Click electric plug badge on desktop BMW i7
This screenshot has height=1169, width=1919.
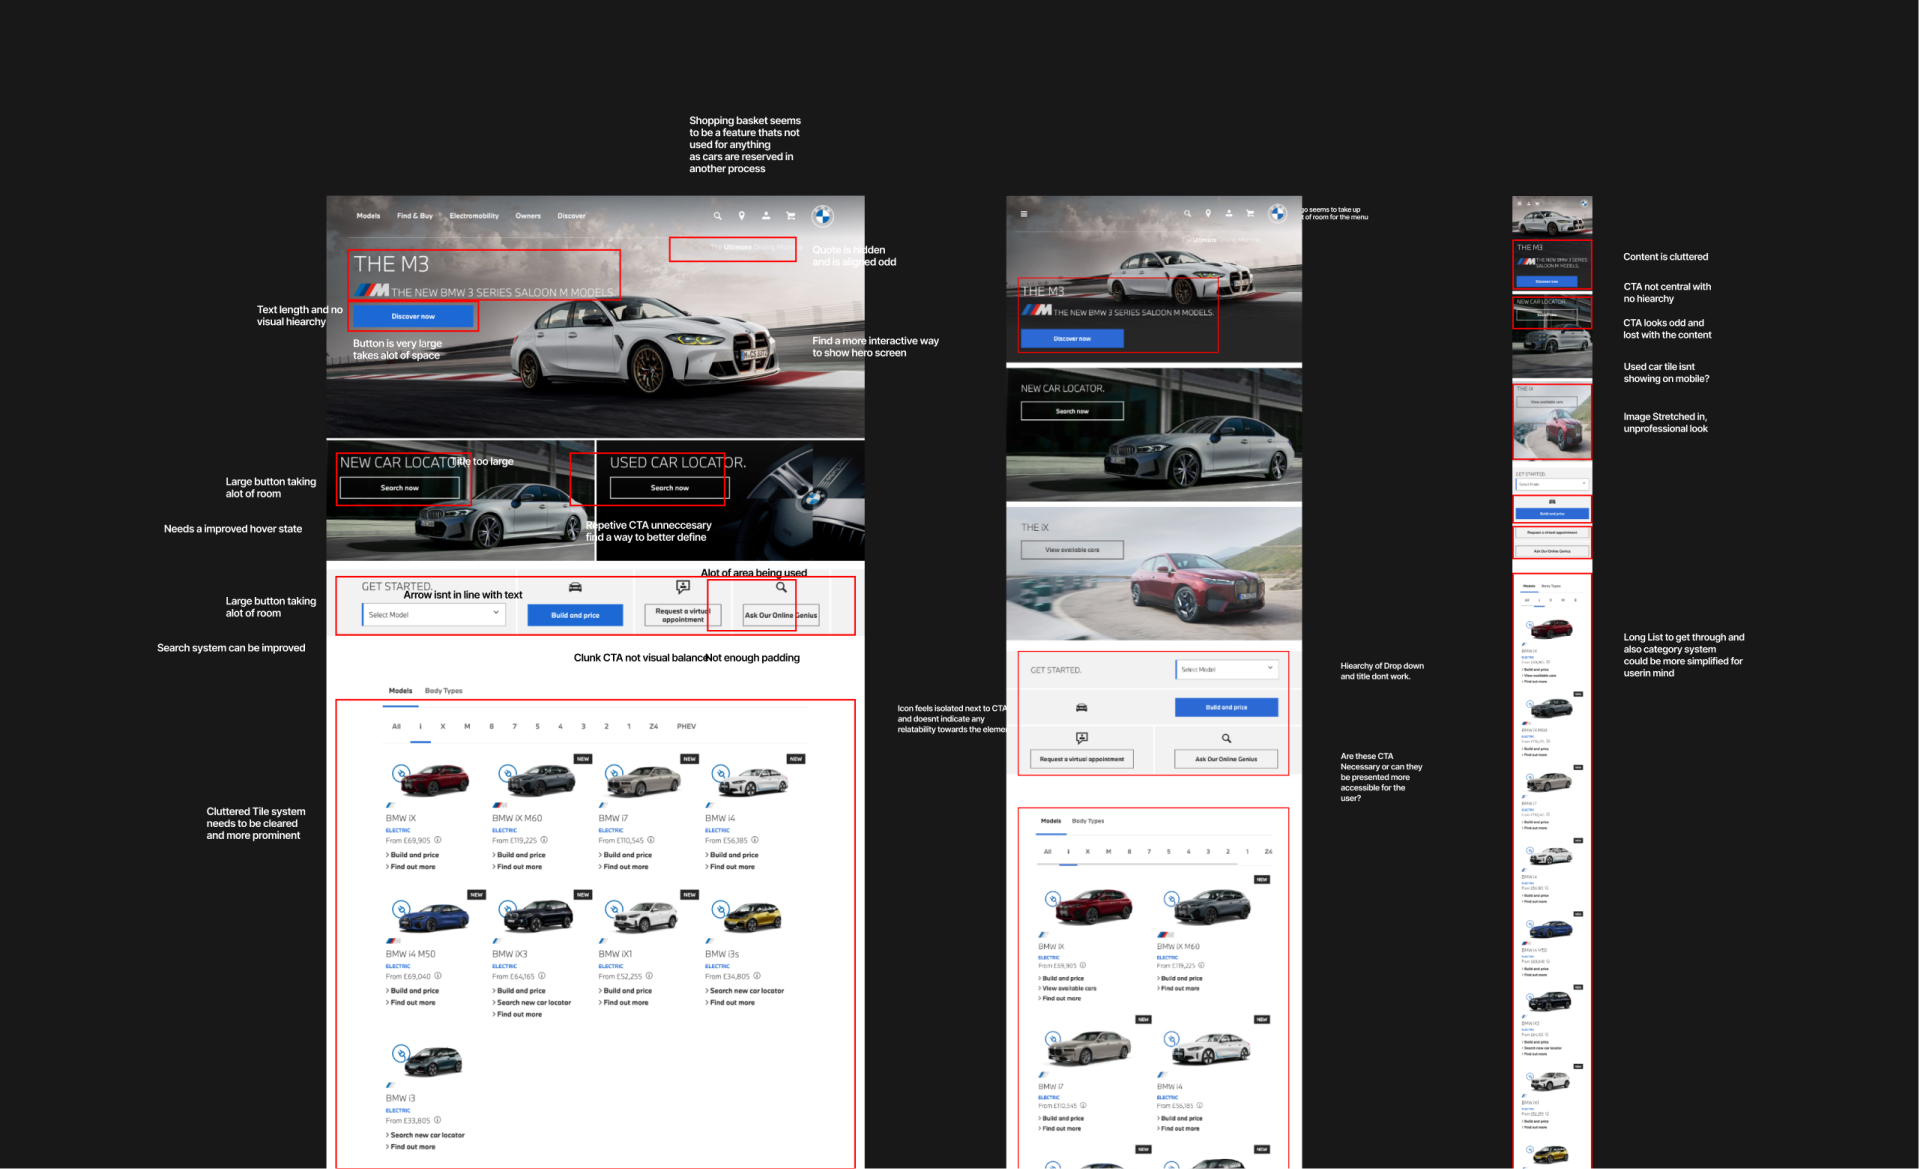[x=614, y=773]
